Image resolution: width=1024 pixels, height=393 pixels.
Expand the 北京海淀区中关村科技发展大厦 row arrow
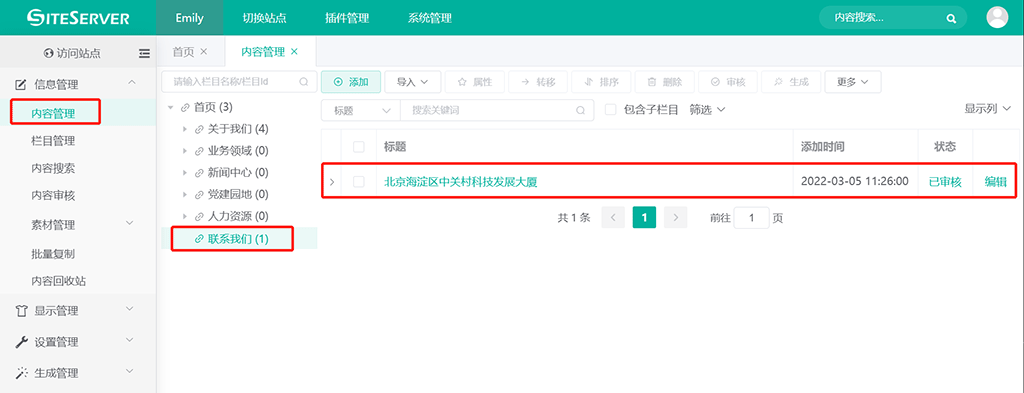pos(332,182)
